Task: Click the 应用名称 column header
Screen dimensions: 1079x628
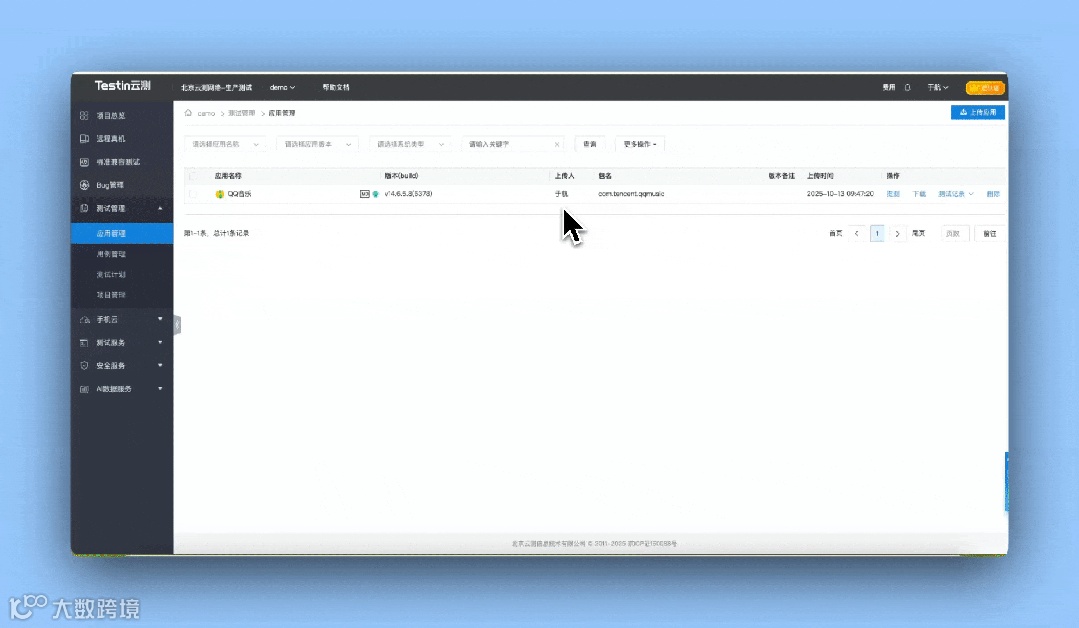Action: (x=228, y=176)
